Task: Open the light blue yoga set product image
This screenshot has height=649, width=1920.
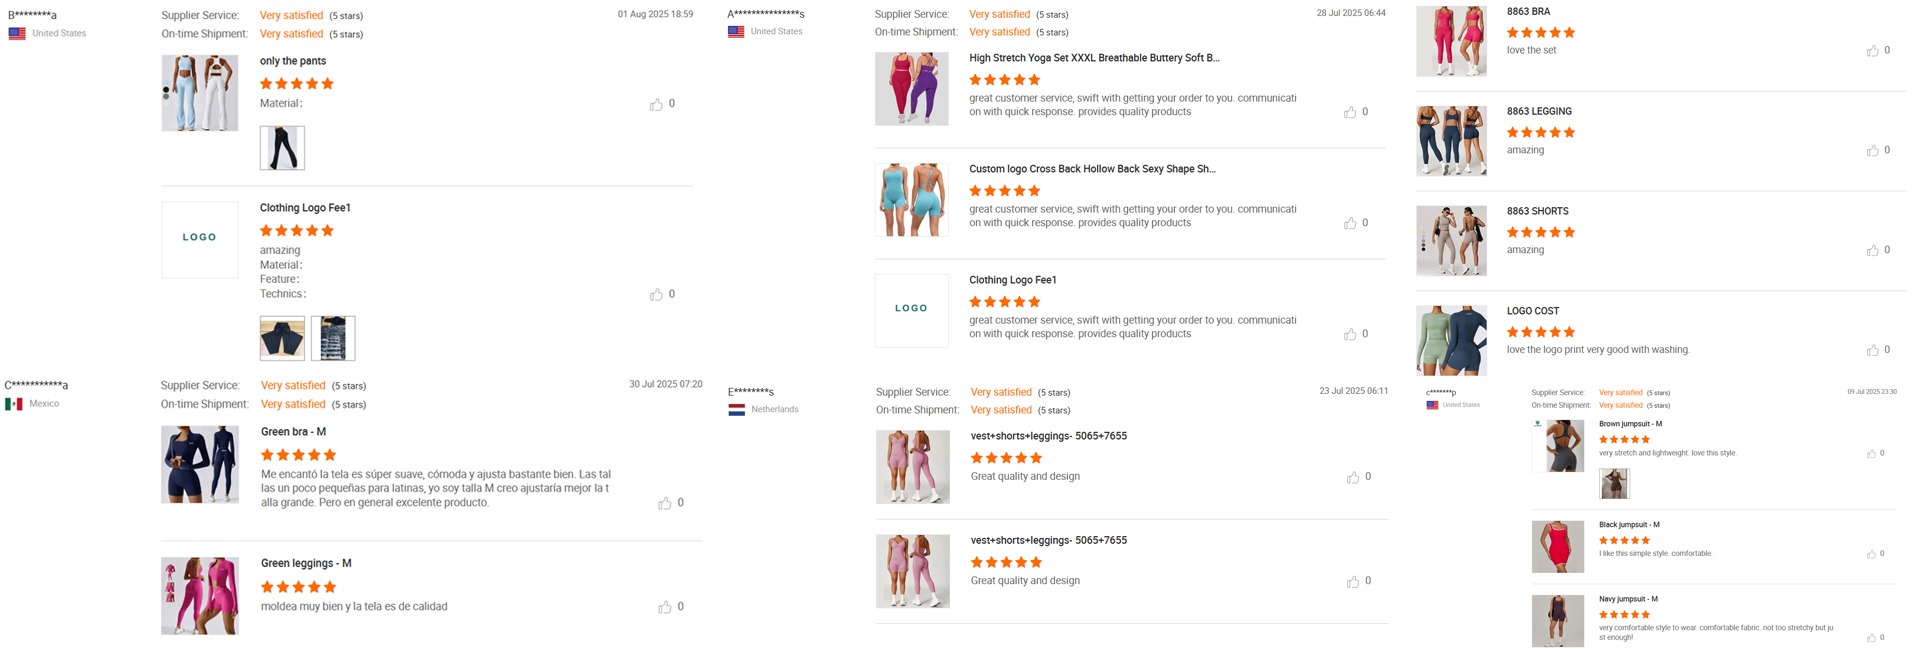Action: pos(200,93)
